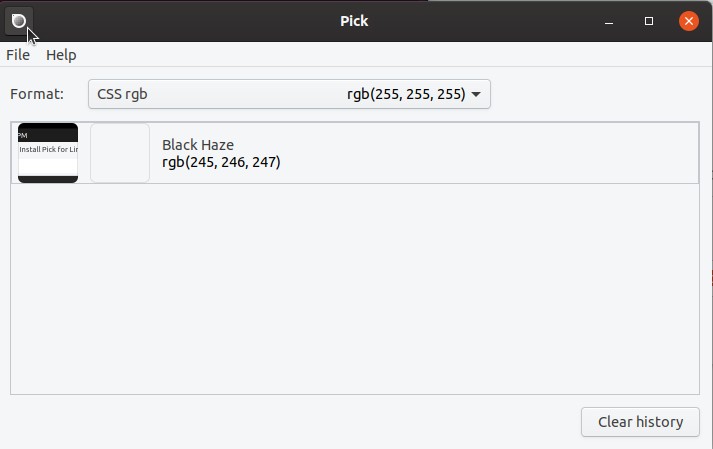
Task: Minimize the Pick window
Action: pyautogui.click(x=609, y=21)
